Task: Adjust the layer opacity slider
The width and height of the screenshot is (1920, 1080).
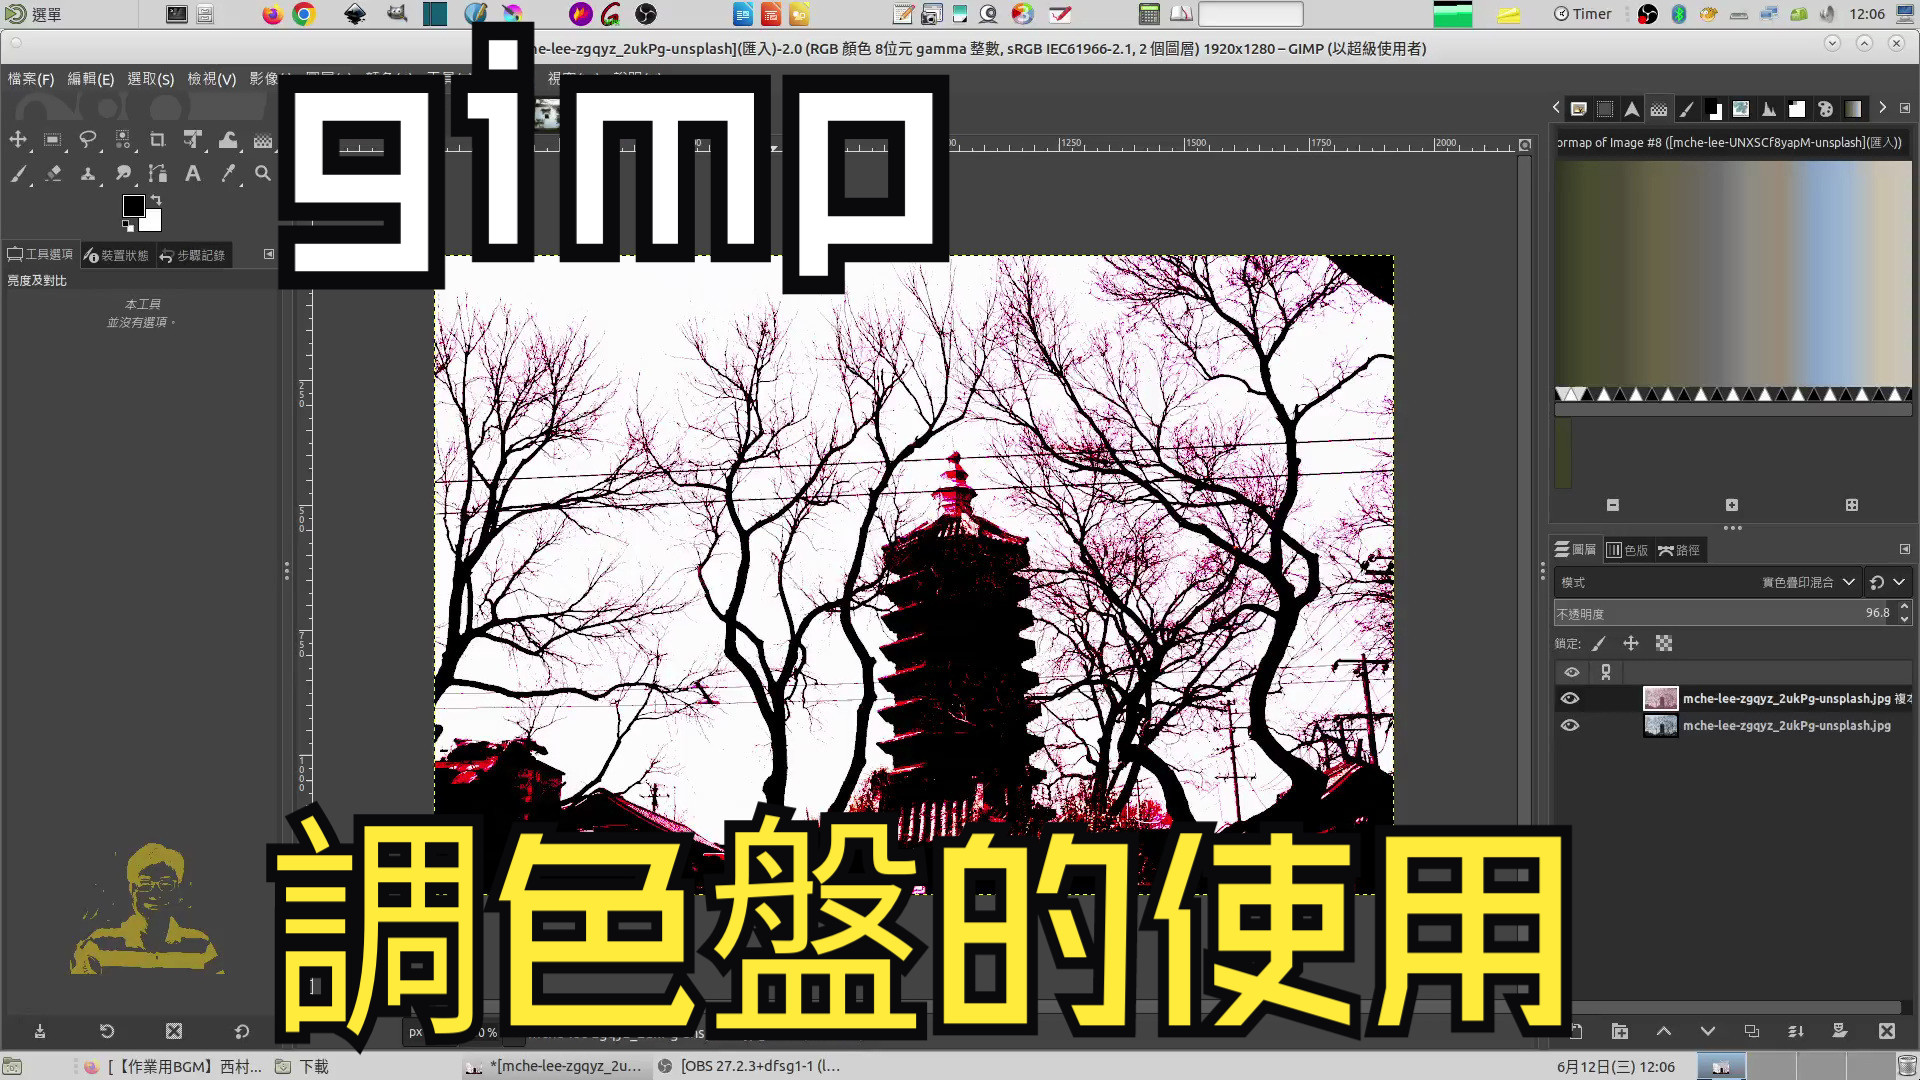Action: pyautogui.click(x=1724, y=613)
